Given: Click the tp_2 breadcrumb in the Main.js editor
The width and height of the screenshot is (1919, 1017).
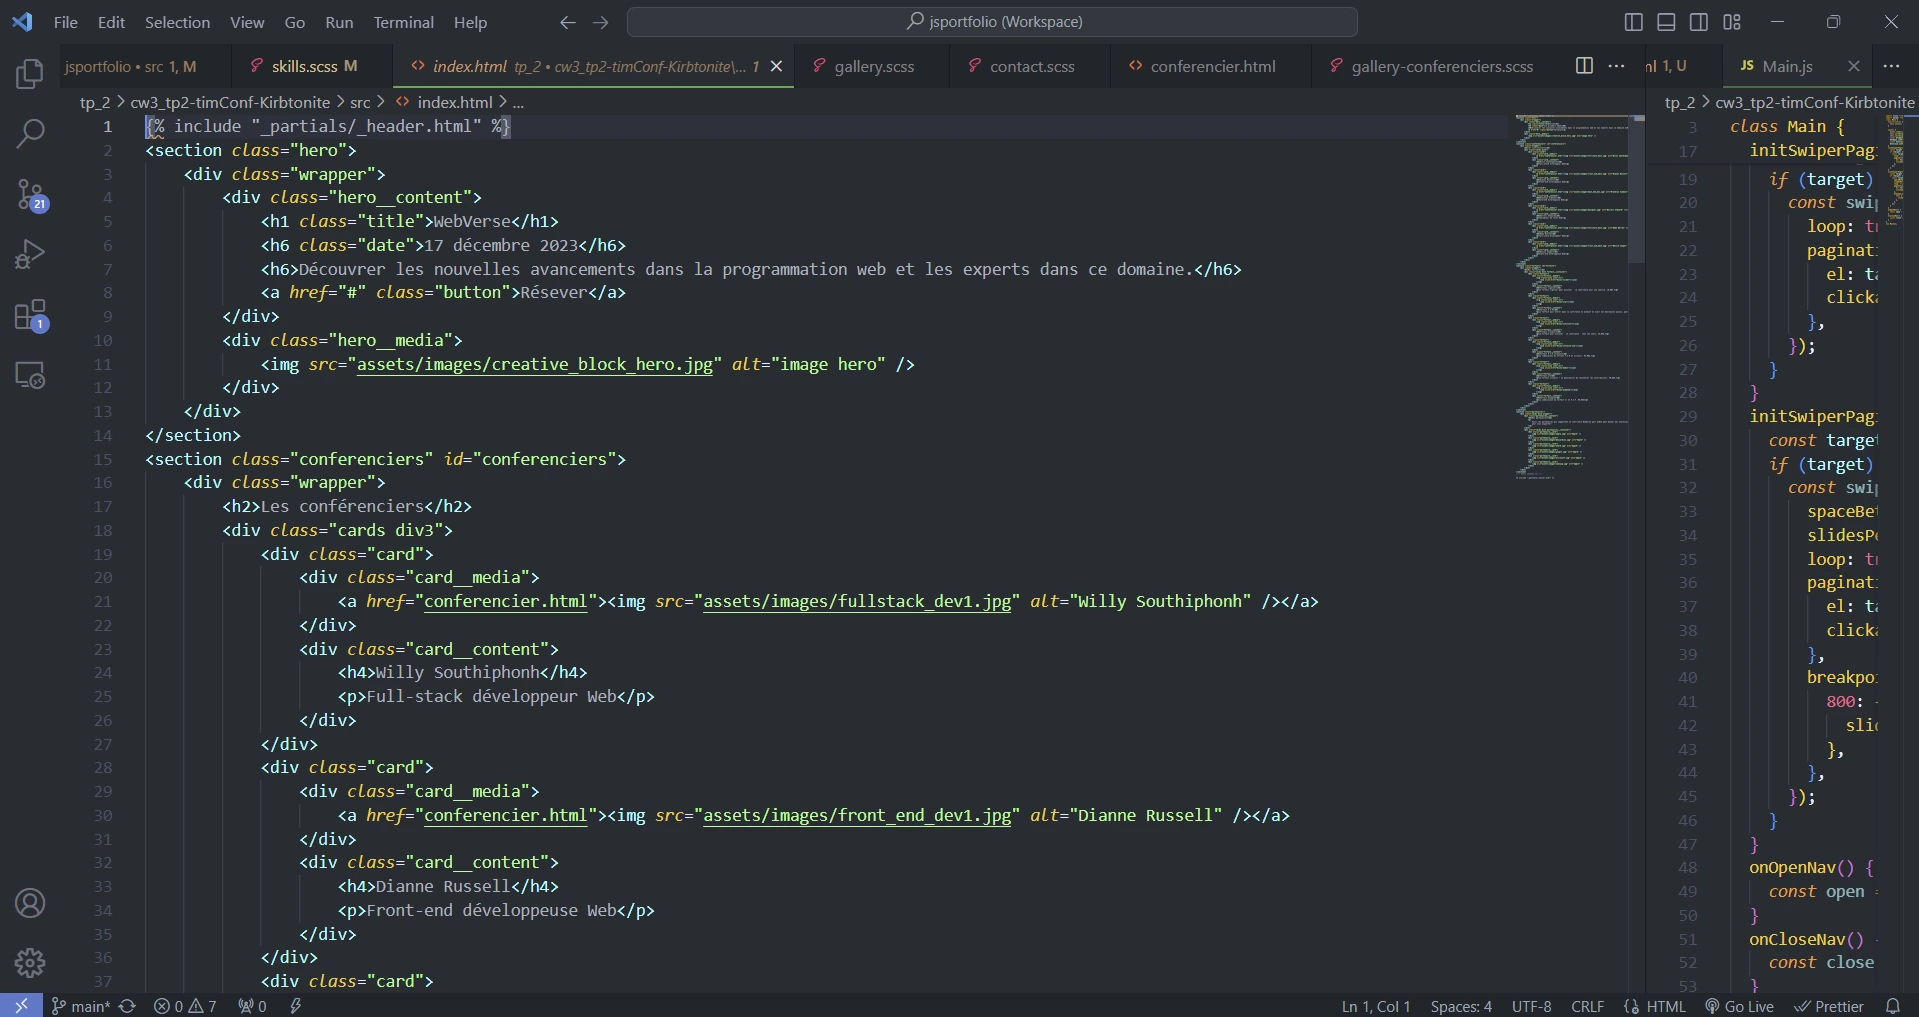Looking at the screenshot, I should pyautogui.click(x=1680, y=102).
